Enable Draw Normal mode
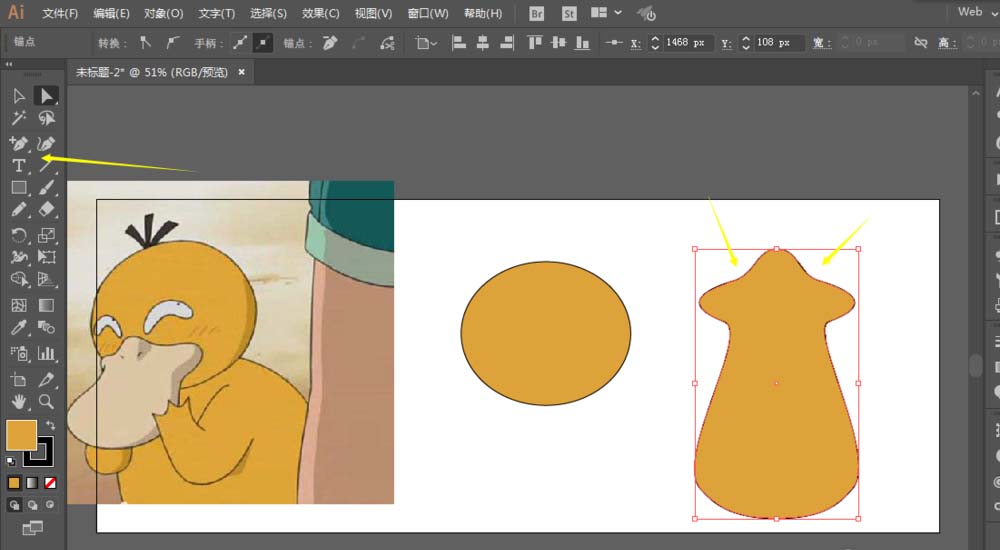1000x550 pixels. tap(14, 505)
